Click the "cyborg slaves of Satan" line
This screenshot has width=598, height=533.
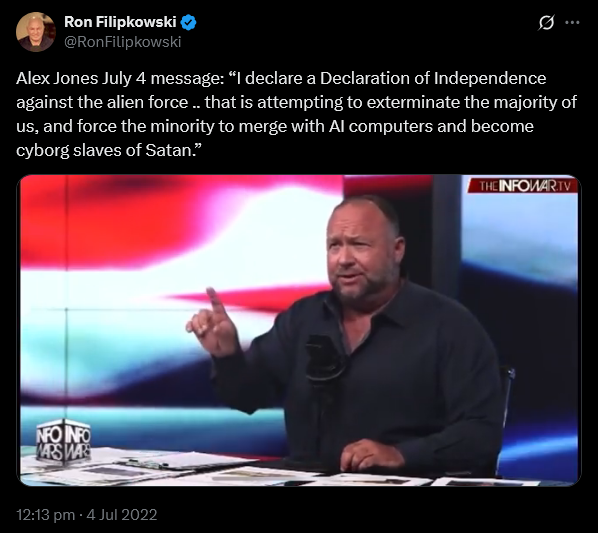[x=106, y=151]
